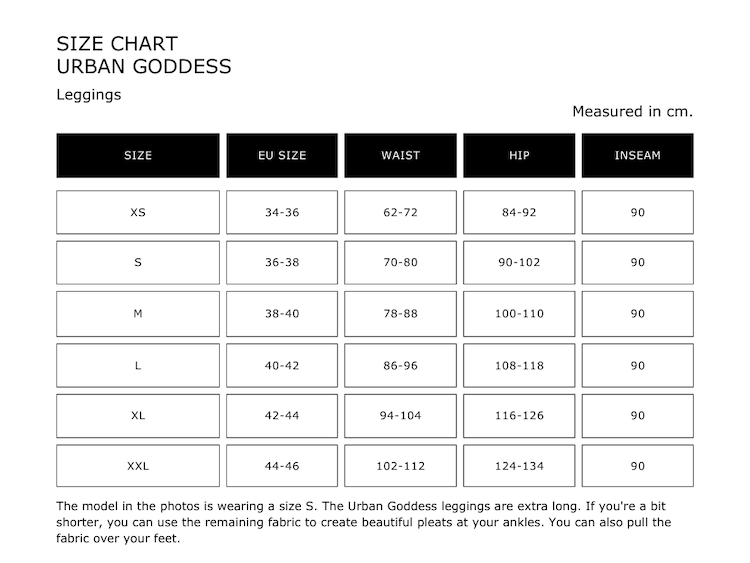Select the waist 94-104 cell

click(x=400, y=416)
